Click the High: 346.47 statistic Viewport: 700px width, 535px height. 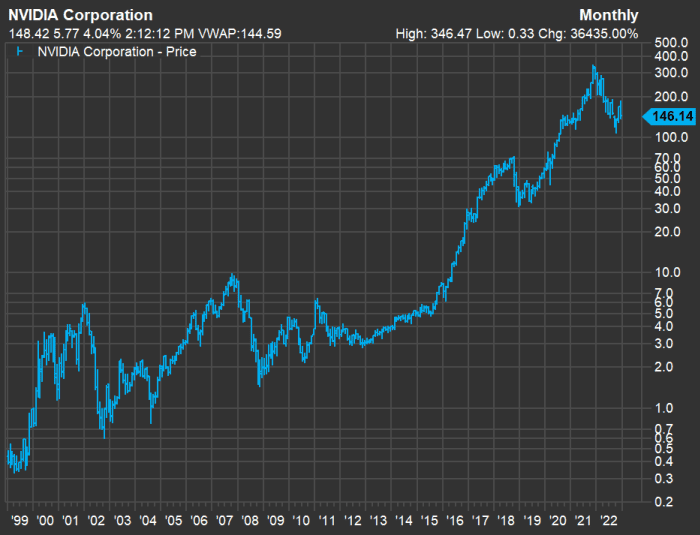coord(433,33)
